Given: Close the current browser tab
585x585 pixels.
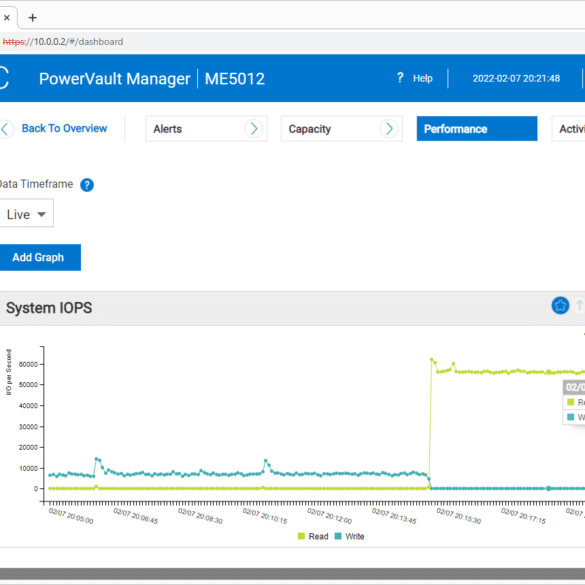Looking at the screenshot, I should (6, 18).
